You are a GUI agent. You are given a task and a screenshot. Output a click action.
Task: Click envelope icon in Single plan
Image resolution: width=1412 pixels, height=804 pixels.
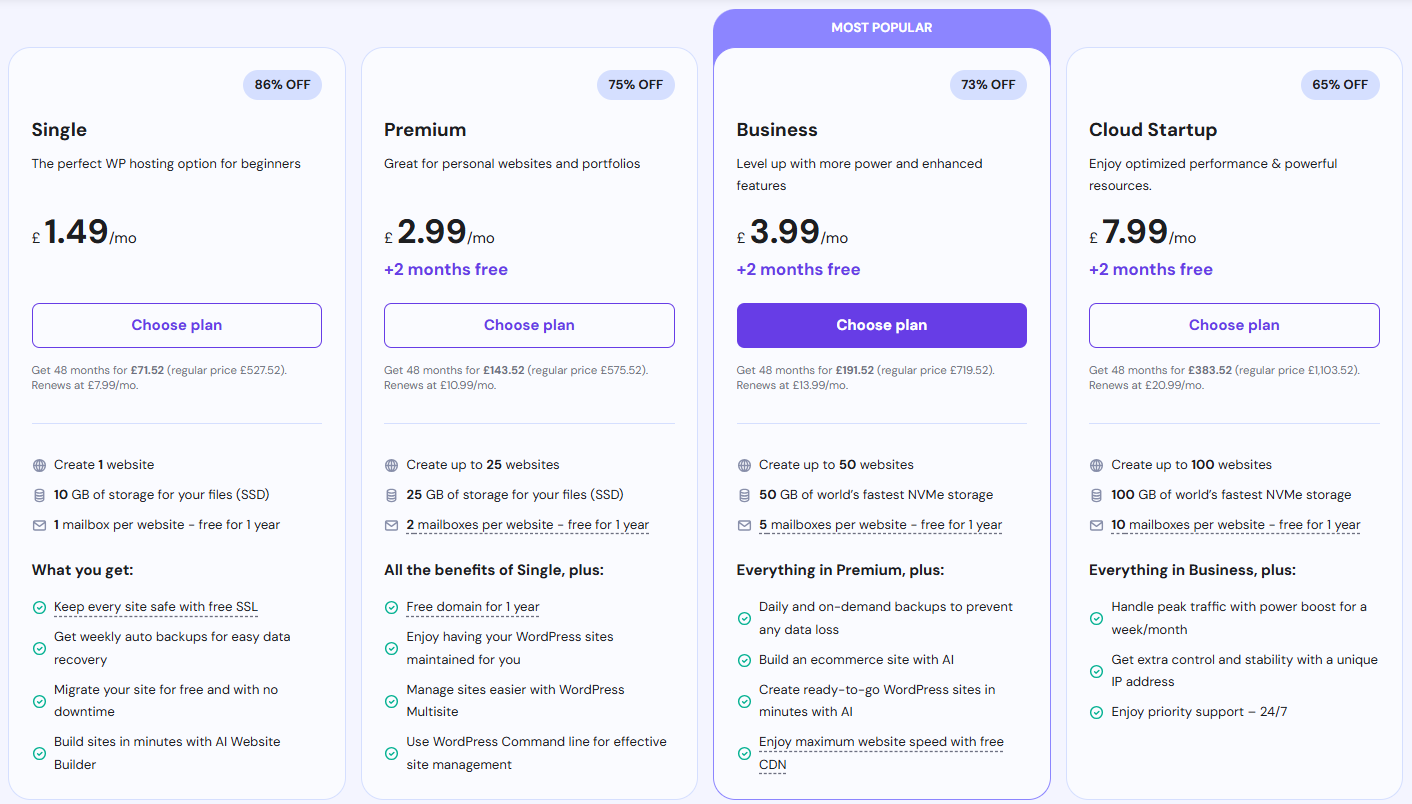coord(40,525)
